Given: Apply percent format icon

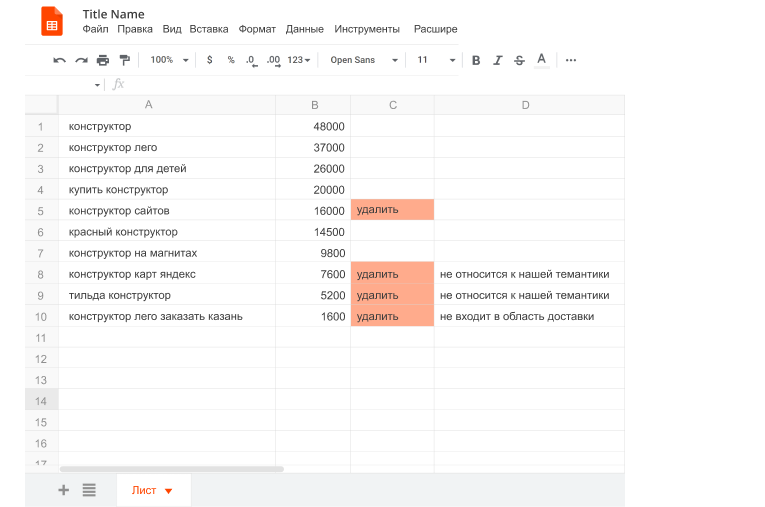Looking at the screenshot, I should pos(231,60).
